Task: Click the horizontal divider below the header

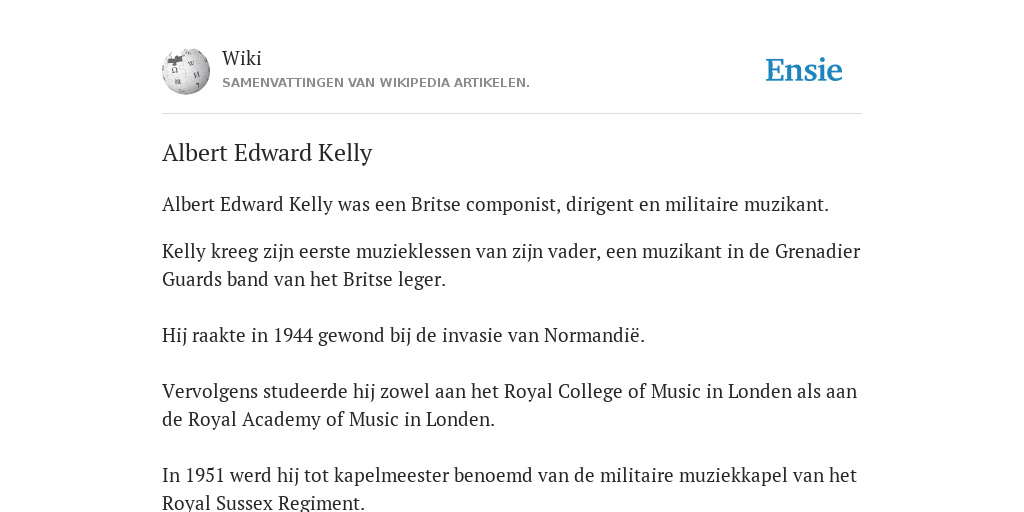Action: tap(512, 114)
